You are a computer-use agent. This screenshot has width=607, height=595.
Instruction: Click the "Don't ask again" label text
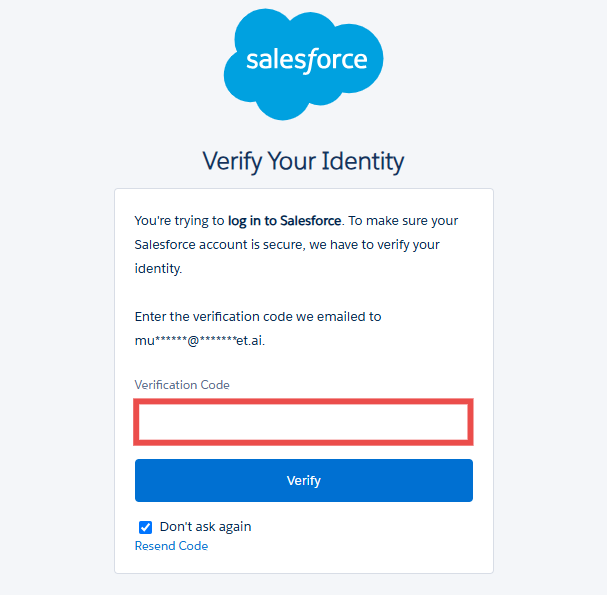click(205, 527)
